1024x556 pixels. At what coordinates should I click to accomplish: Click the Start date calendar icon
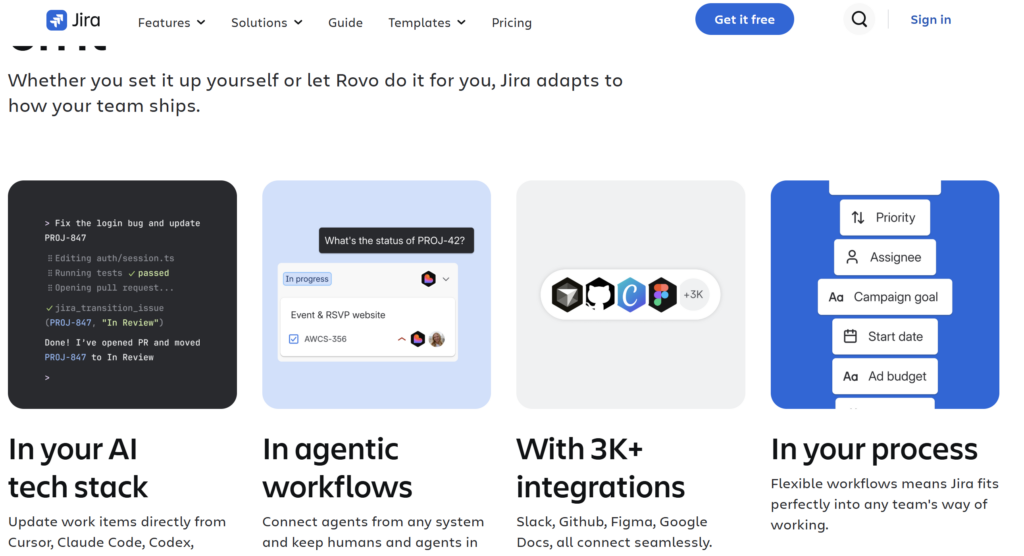(850, 336)
